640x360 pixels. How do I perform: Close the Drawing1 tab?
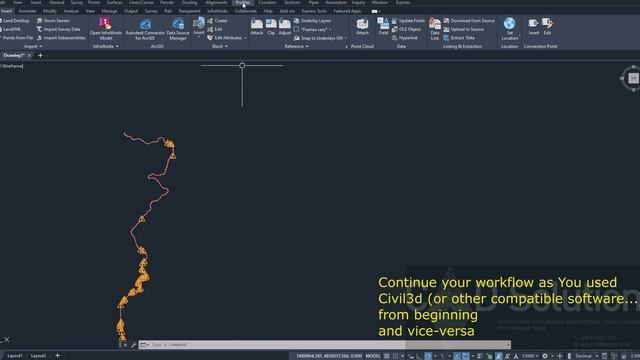click(x=29, y=55)
